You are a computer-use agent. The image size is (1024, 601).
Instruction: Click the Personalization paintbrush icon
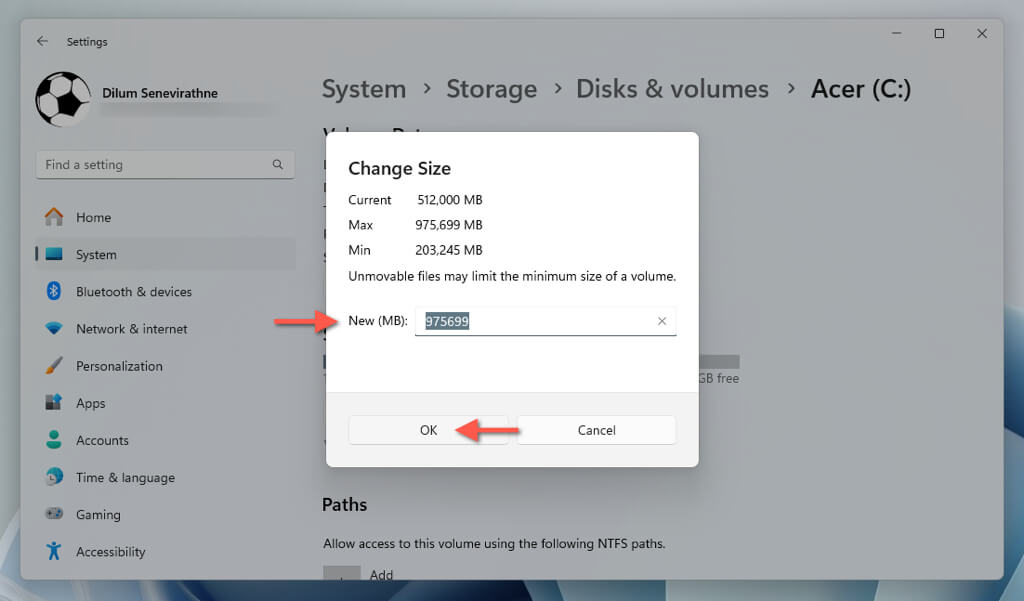pos(54,366)
